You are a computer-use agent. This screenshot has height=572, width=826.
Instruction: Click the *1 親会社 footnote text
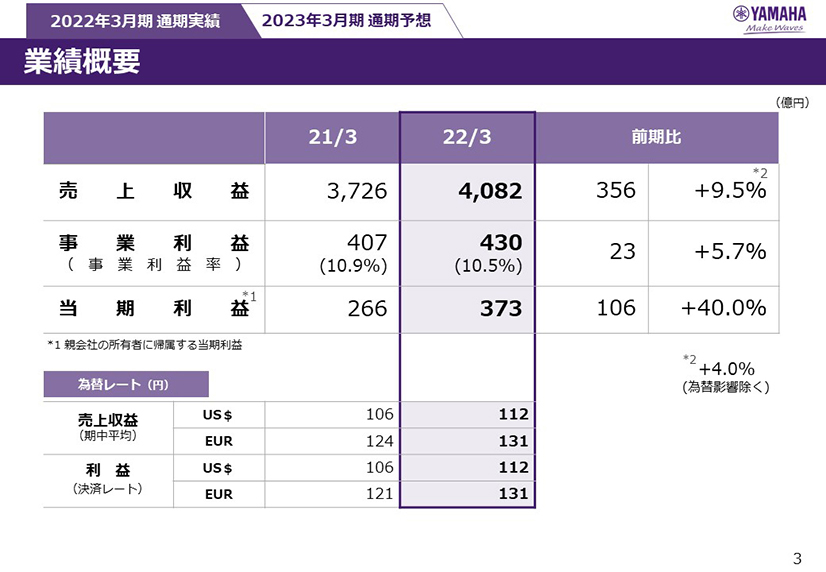(x=144, y=345)
